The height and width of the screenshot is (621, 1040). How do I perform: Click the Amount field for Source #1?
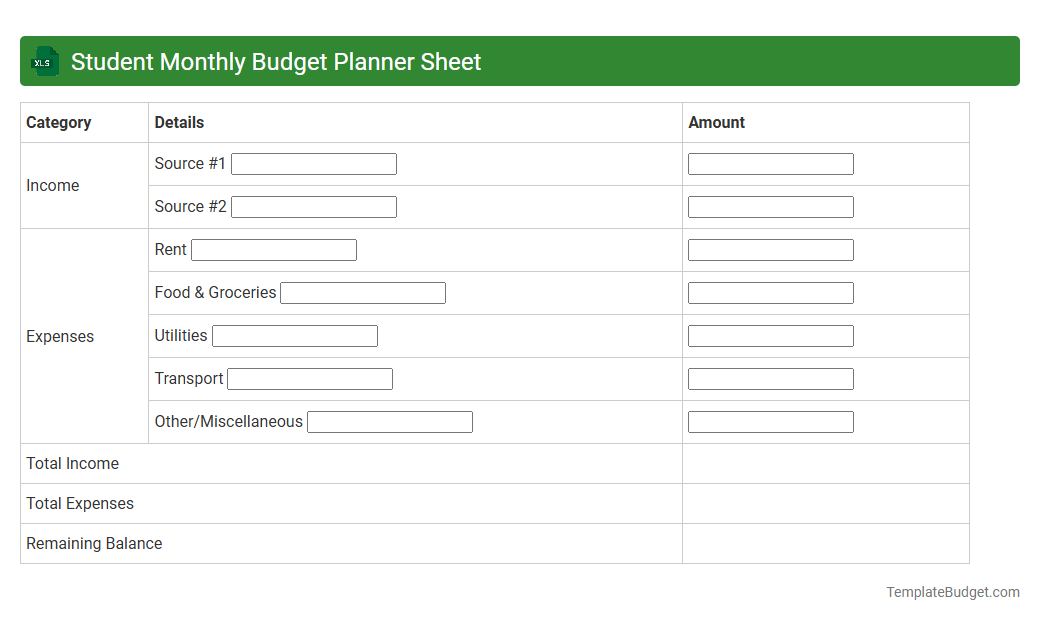(x=770, y=163)
